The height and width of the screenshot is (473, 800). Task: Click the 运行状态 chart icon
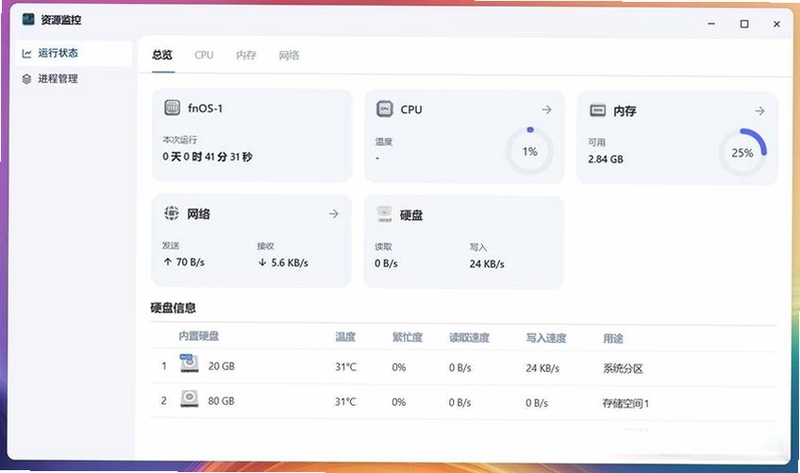click(x=27, y=53)
